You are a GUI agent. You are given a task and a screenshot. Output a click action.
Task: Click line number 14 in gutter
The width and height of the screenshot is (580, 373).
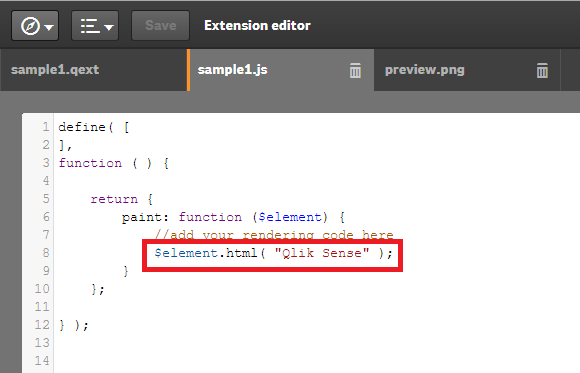coord(42,360)
